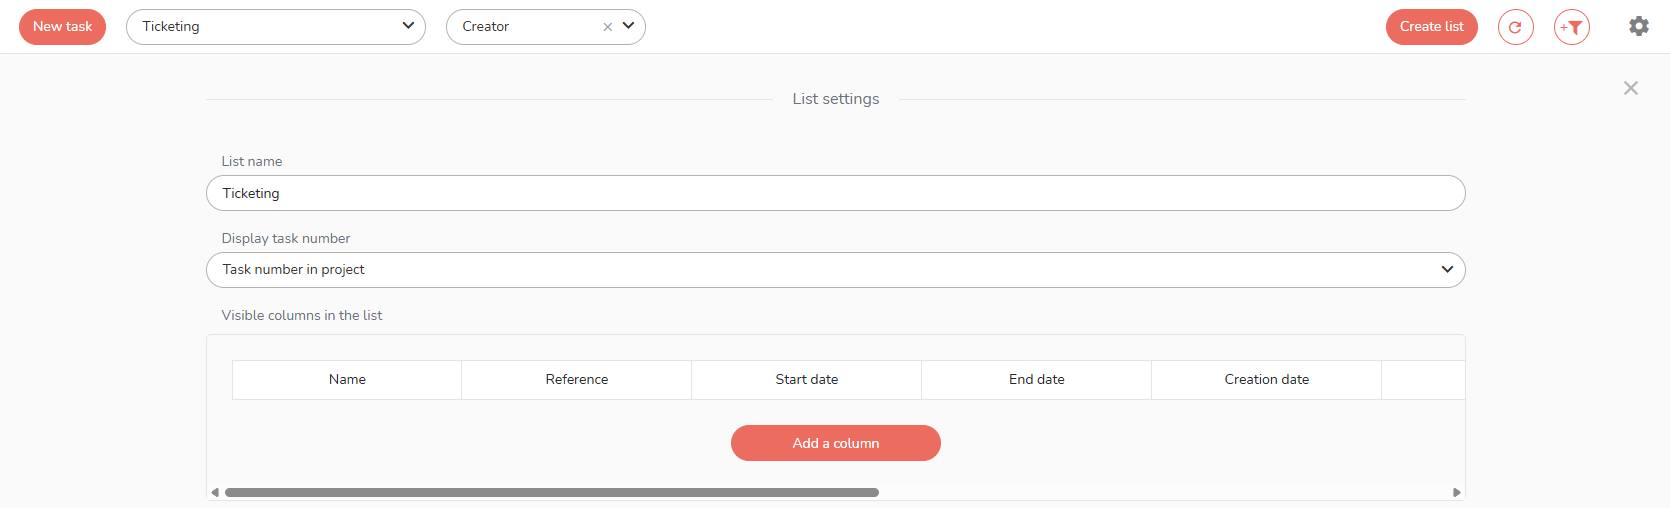Click the Add a column button
This screenshot has height=508, width=1670.
click(x=835, y=443)
